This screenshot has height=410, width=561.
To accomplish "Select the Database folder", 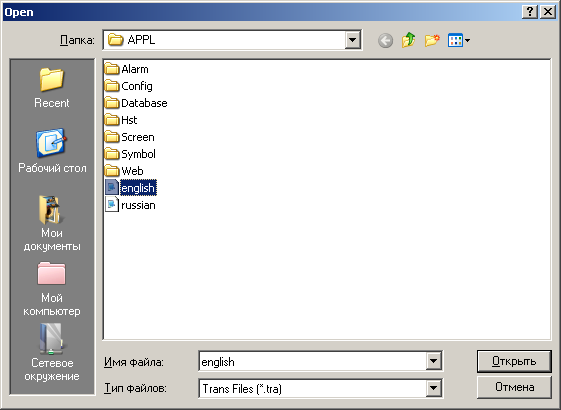I will pyautogui.click(x=136, y=103).
